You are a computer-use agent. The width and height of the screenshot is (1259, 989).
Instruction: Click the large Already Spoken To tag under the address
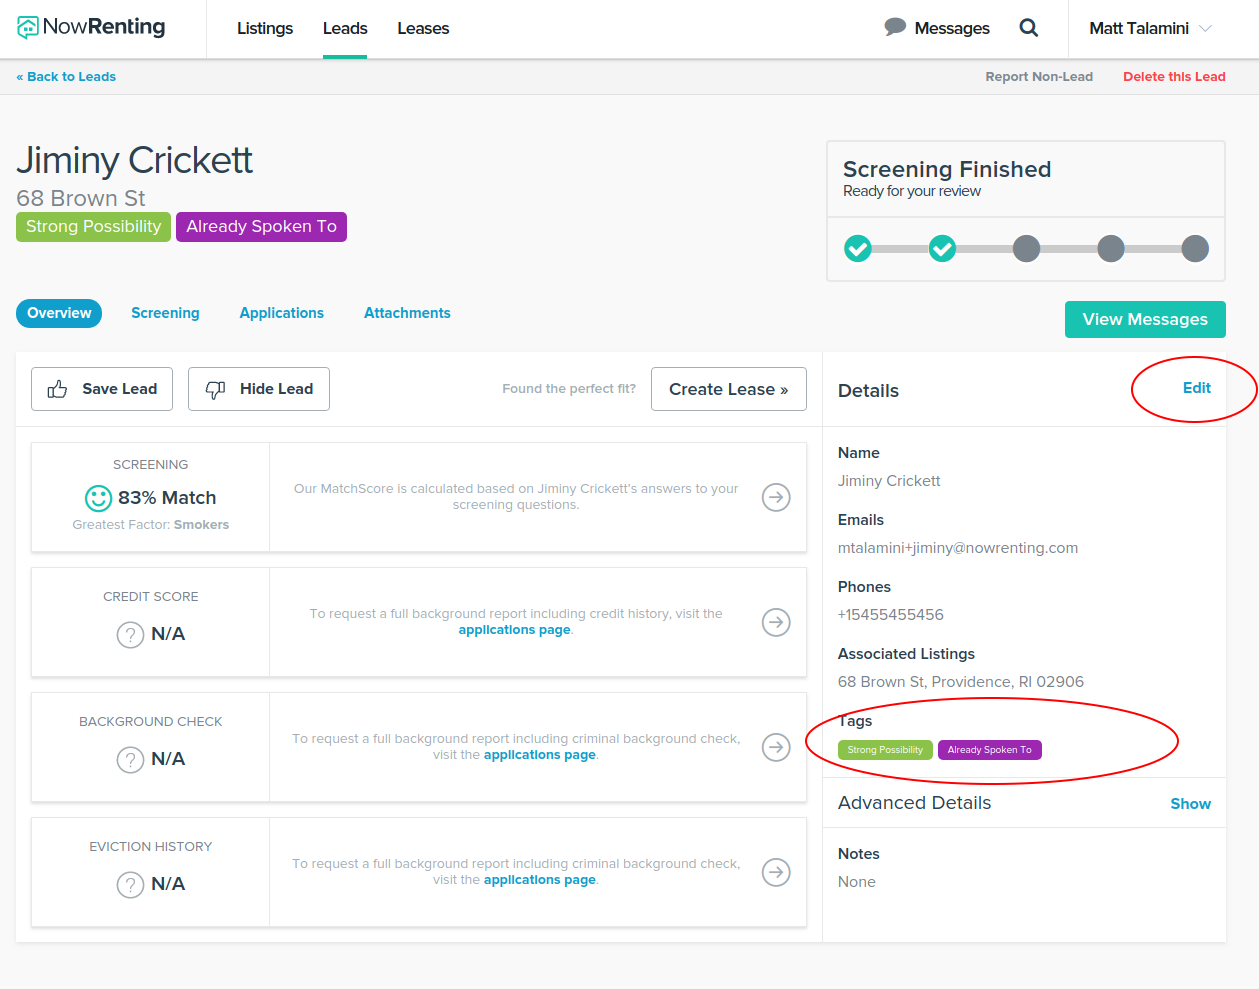pos(261,227)
